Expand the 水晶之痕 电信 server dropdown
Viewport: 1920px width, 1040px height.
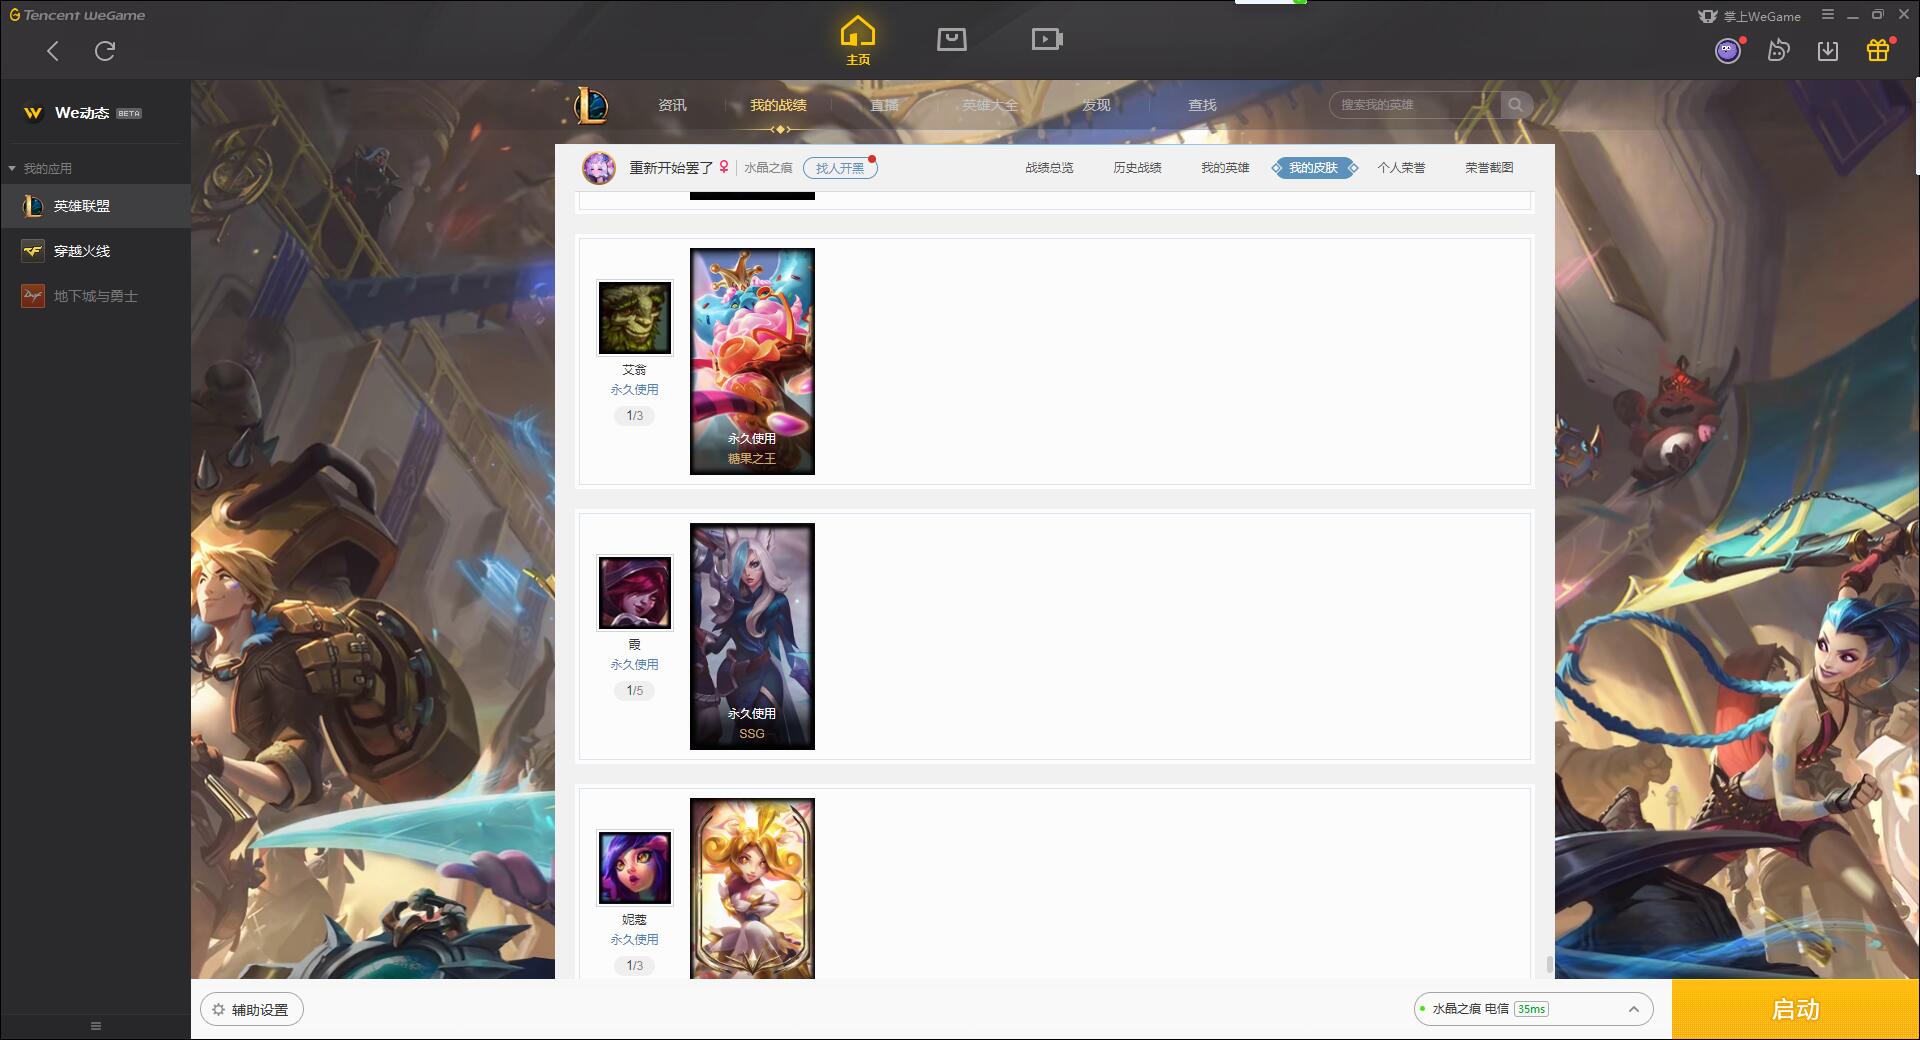(1533, 1010)
